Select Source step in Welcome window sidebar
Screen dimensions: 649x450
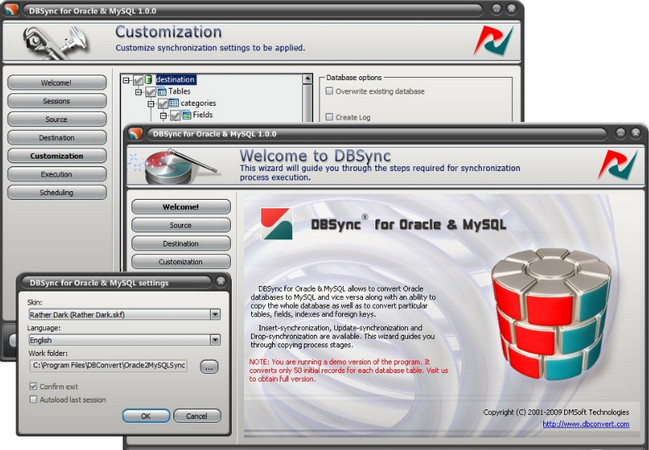(x=181, y=225)
